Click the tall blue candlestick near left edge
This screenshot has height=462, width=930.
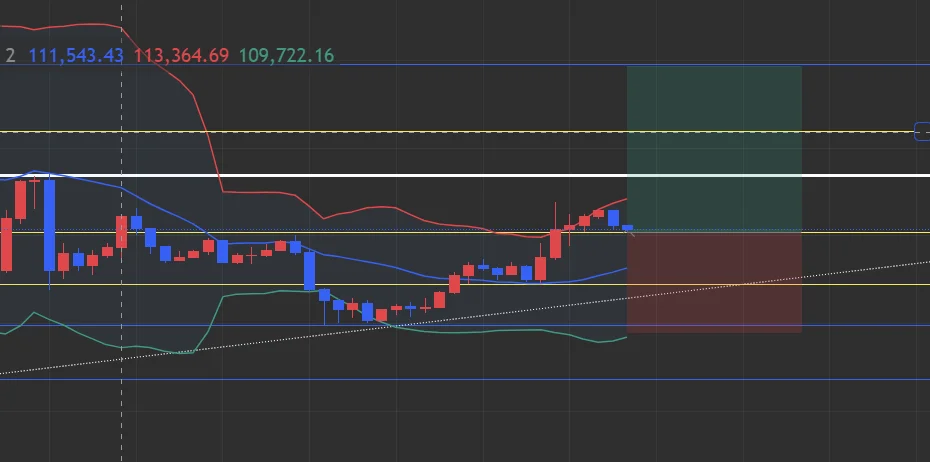(x=49, y=225)
